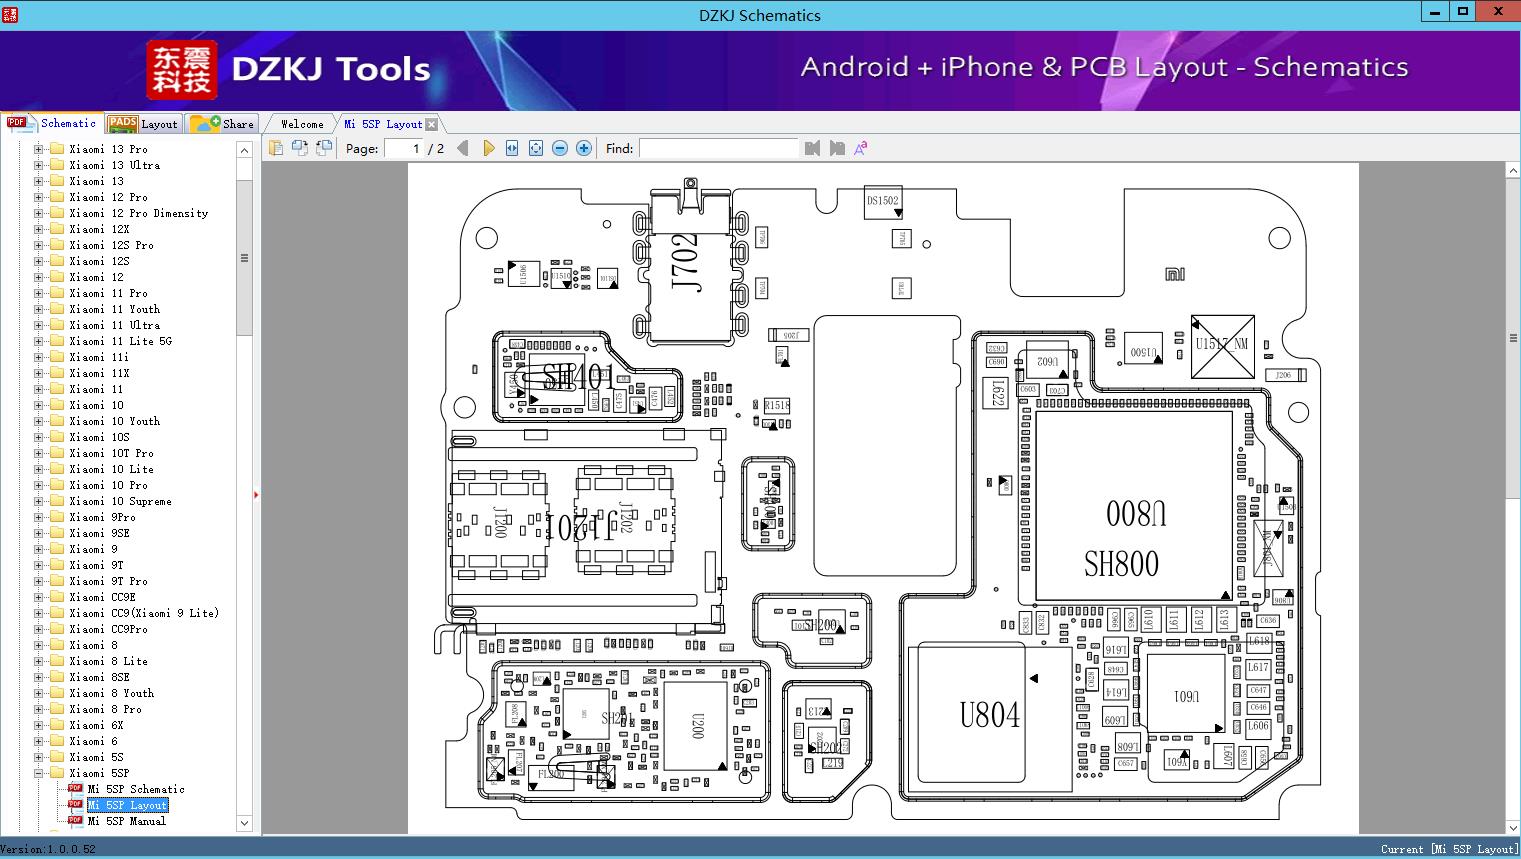1521x859 pixels.
Task: Click the DZKJ app icon in title bar
Action: [11, 15]
